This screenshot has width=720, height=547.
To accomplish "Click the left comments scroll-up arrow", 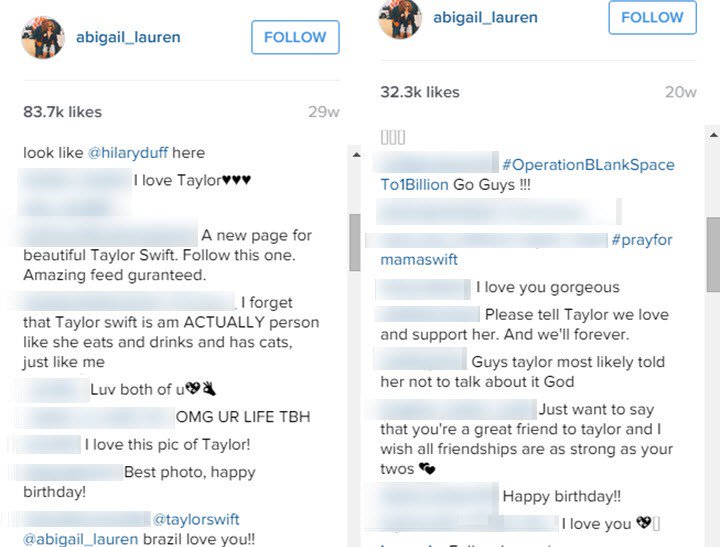I will click(356, 155).
